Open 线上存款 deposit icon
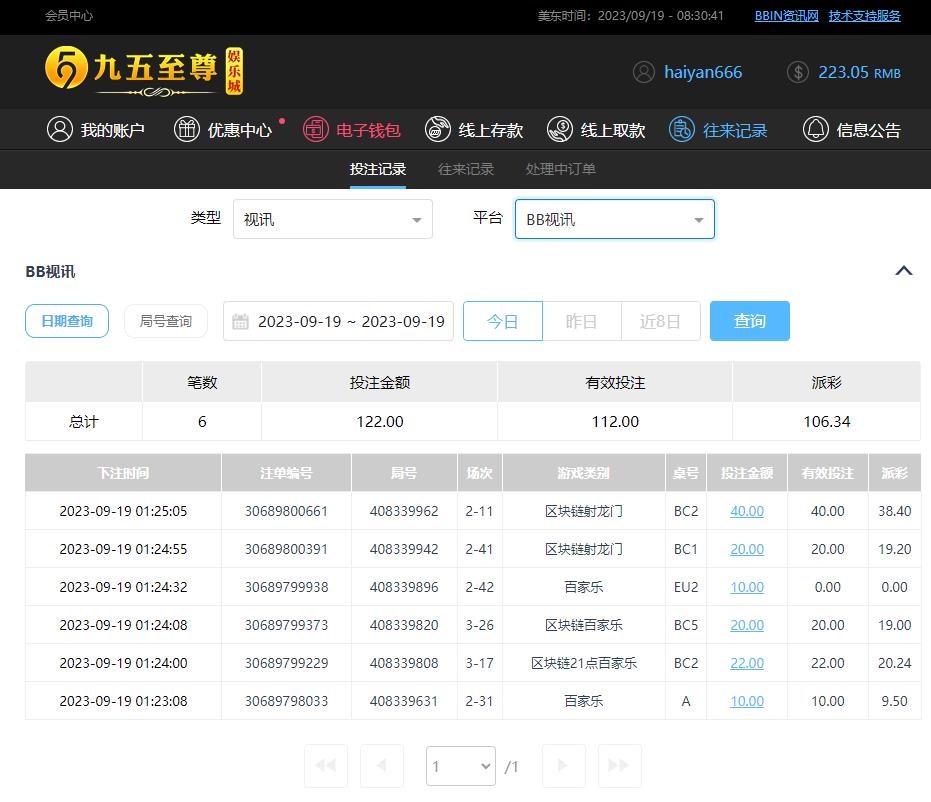 [438, 129]
